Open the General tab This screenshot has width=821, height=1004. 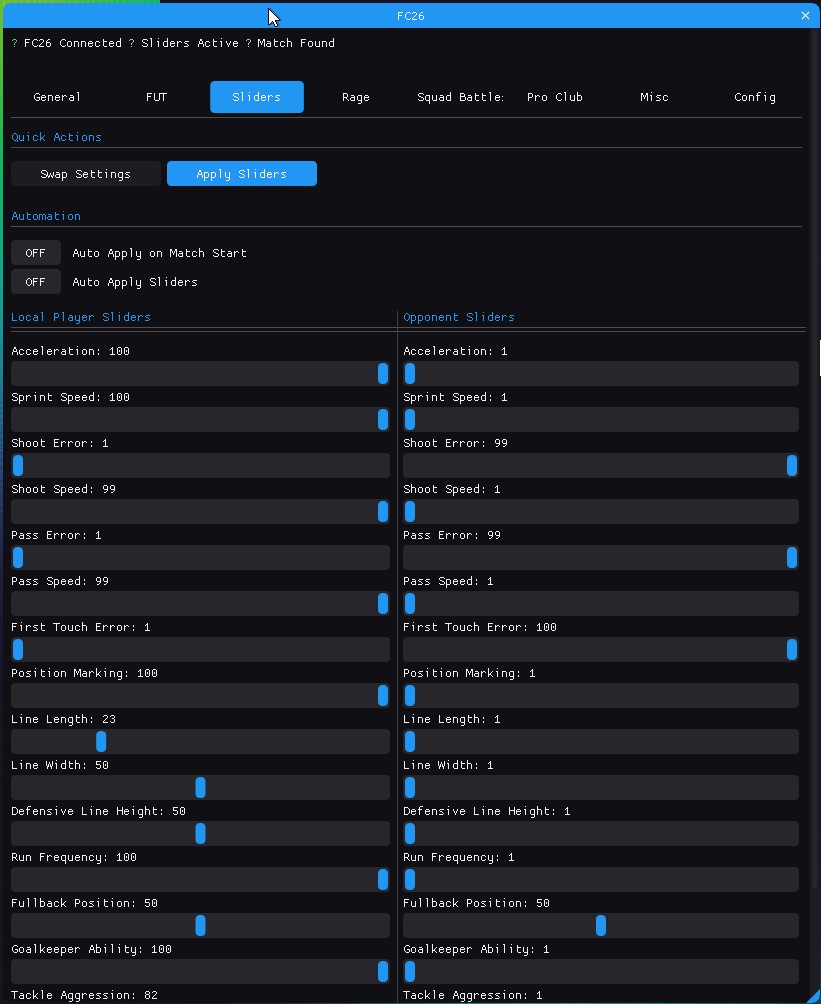[x=57, y=97]
